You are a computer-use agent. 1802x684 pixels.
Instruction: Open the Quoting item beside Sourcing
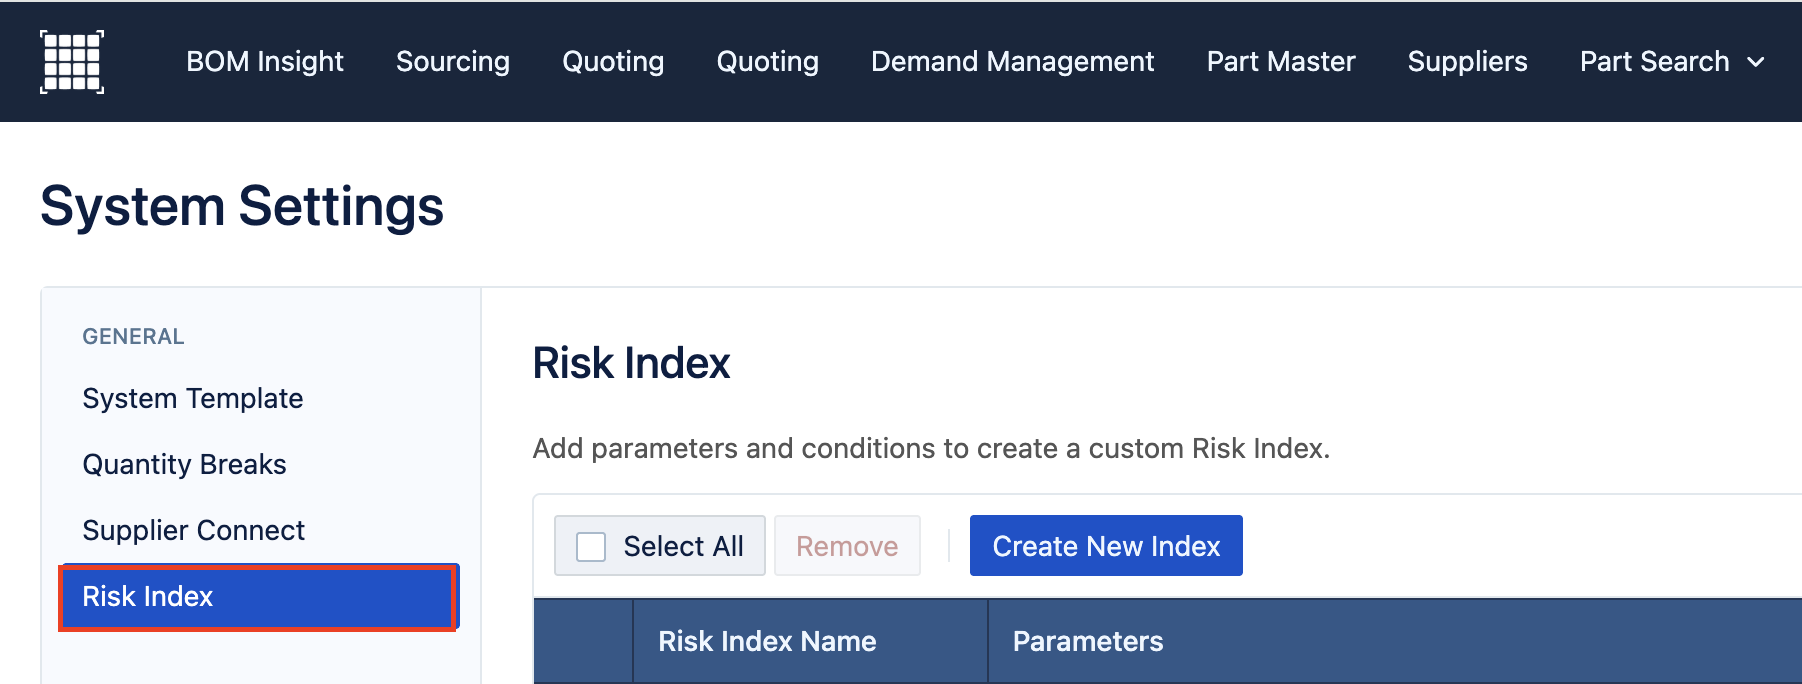click(x=613, y=62)
